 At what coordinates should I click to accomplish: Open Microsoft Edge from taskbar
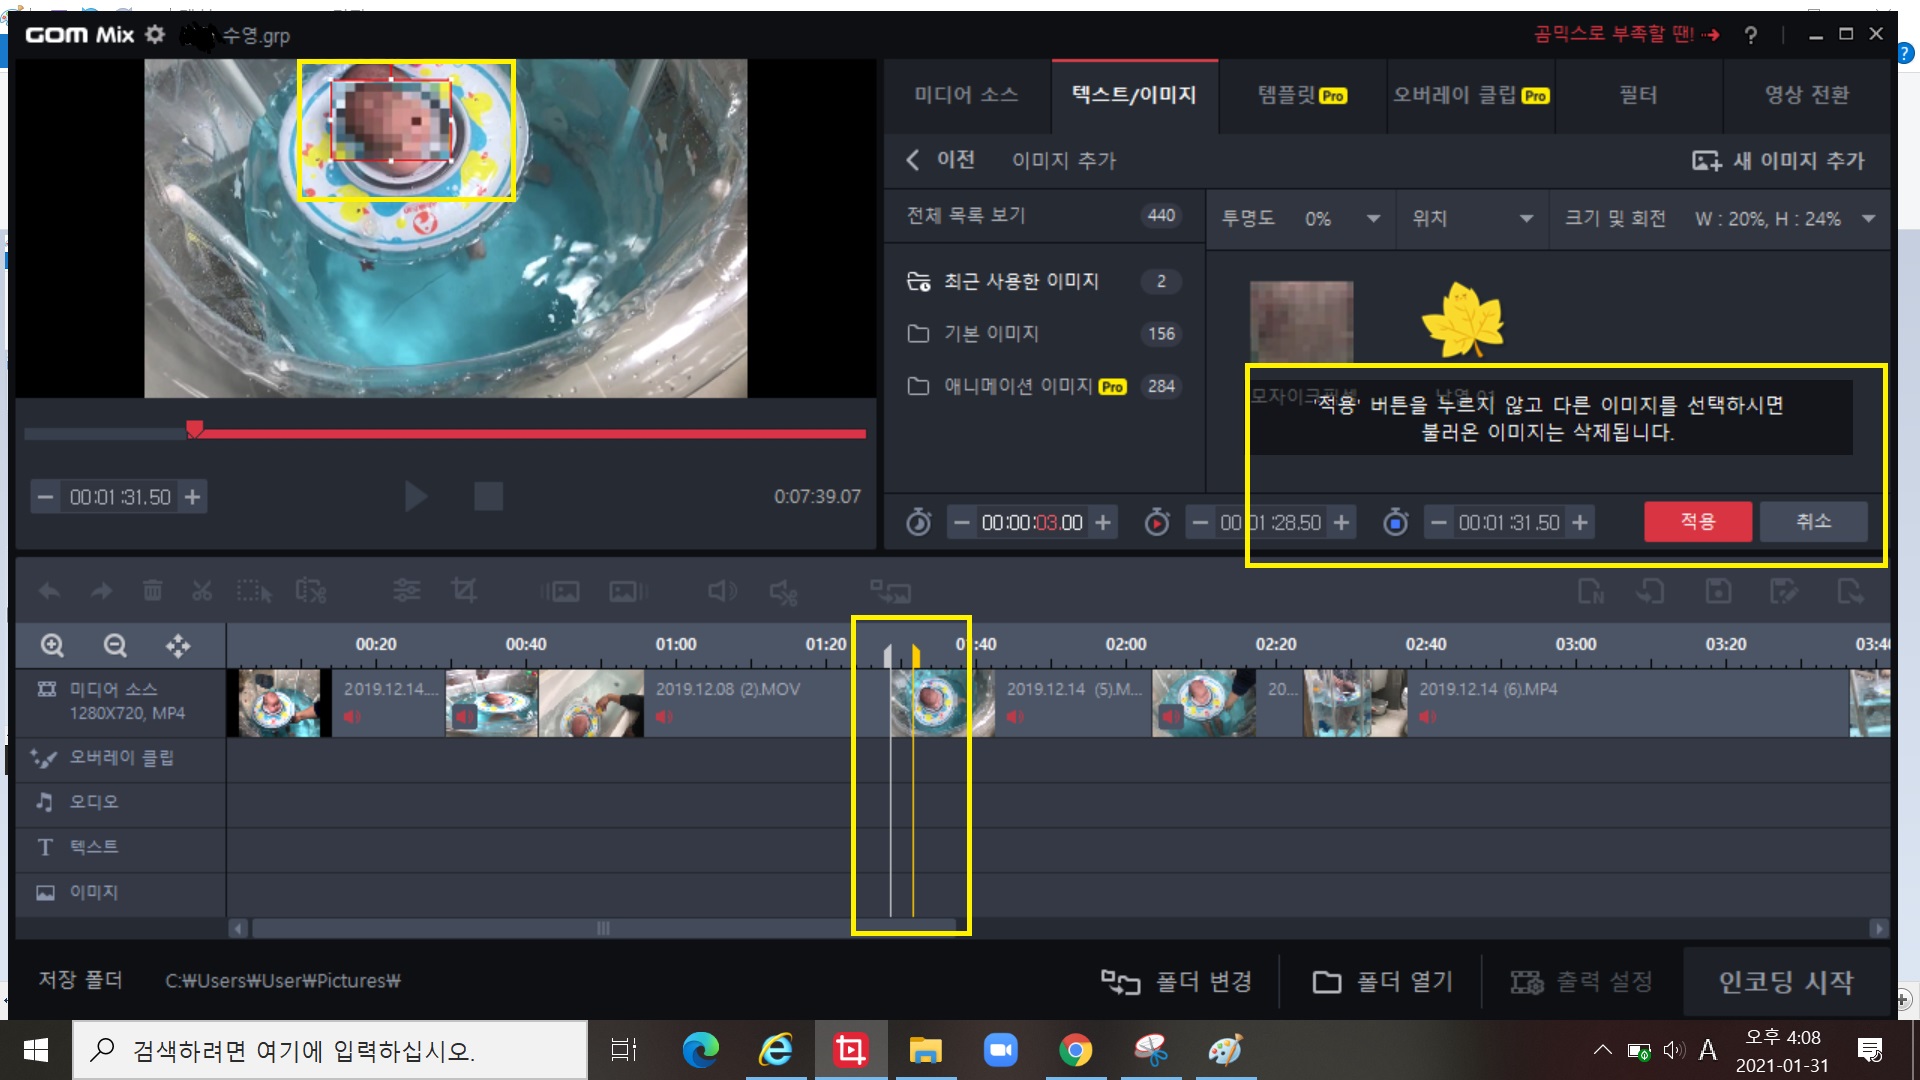[x=700, y=1050]
